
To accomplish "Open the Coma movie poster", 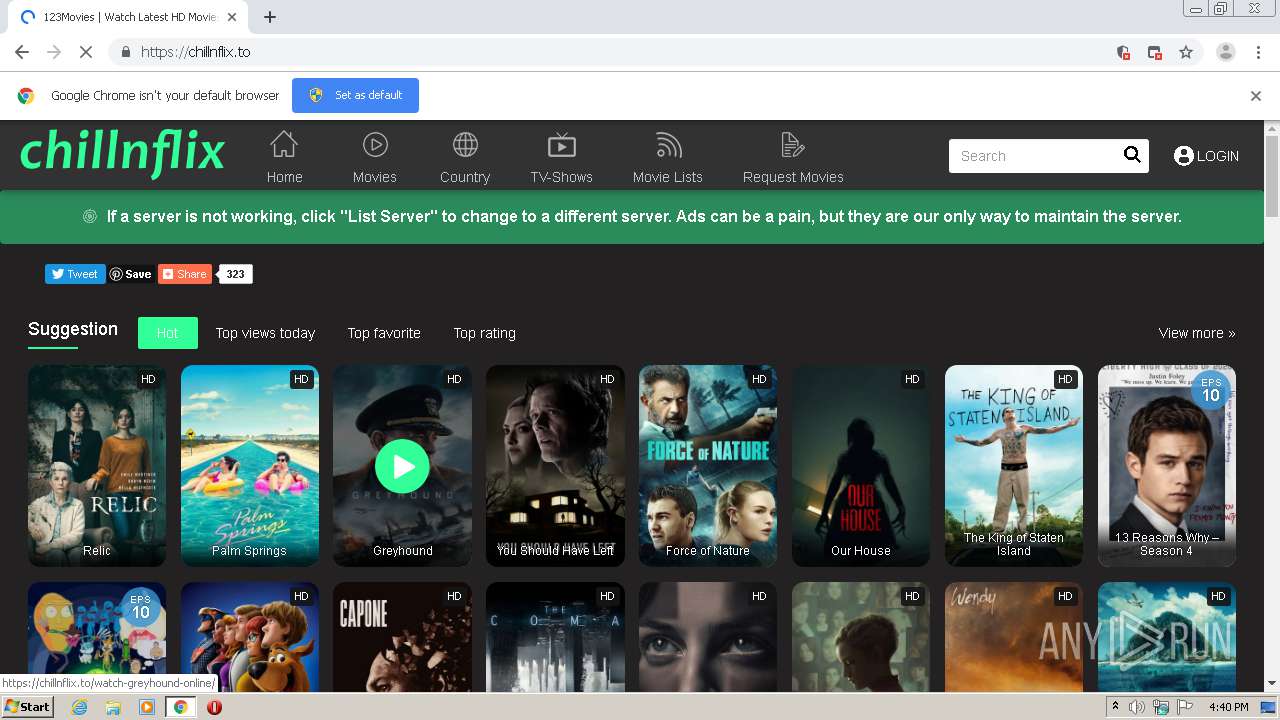I will point(555,637).
